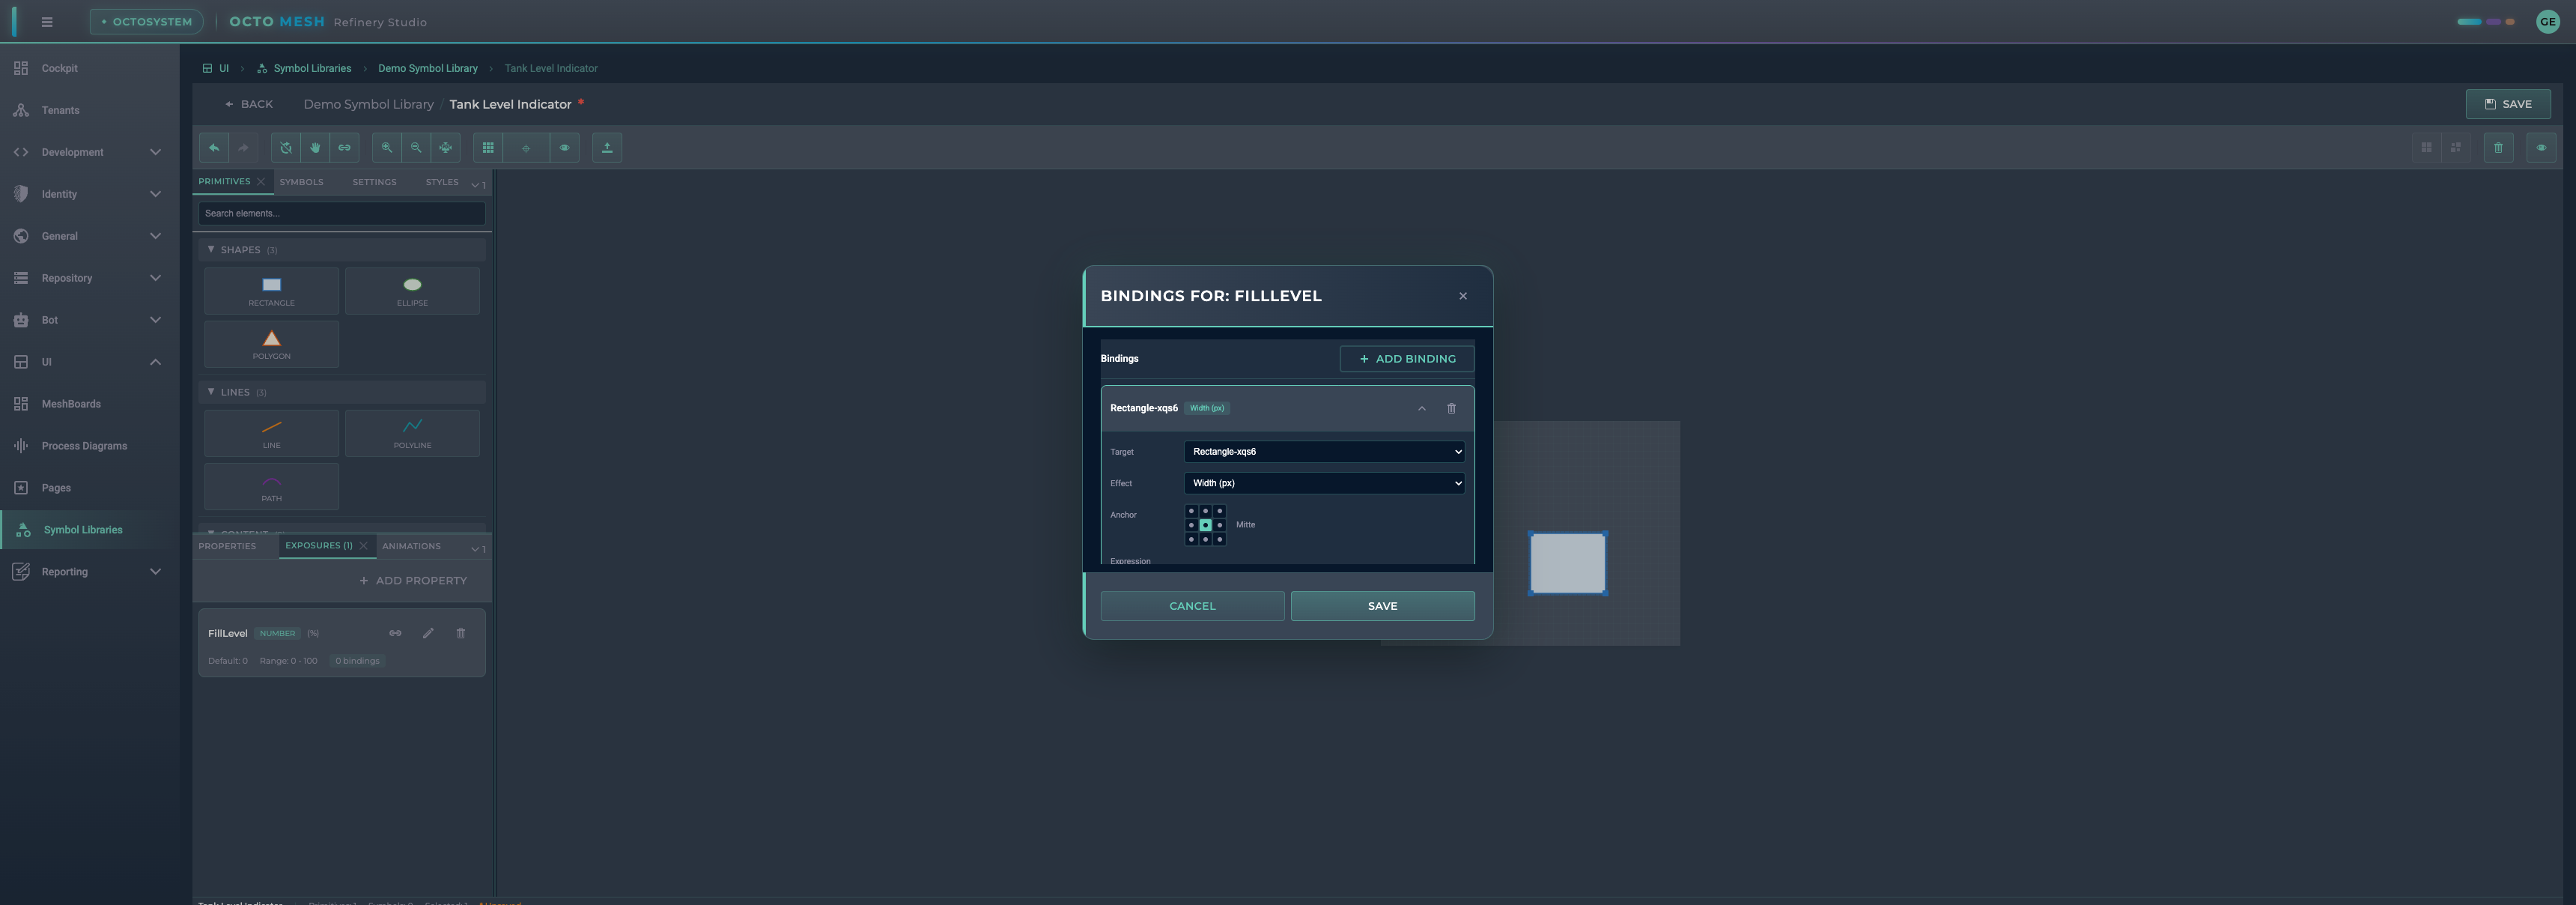Select the Undo icon in the toolbar
Viewport: 2576px width, 905px height.
tap(213, 147)
